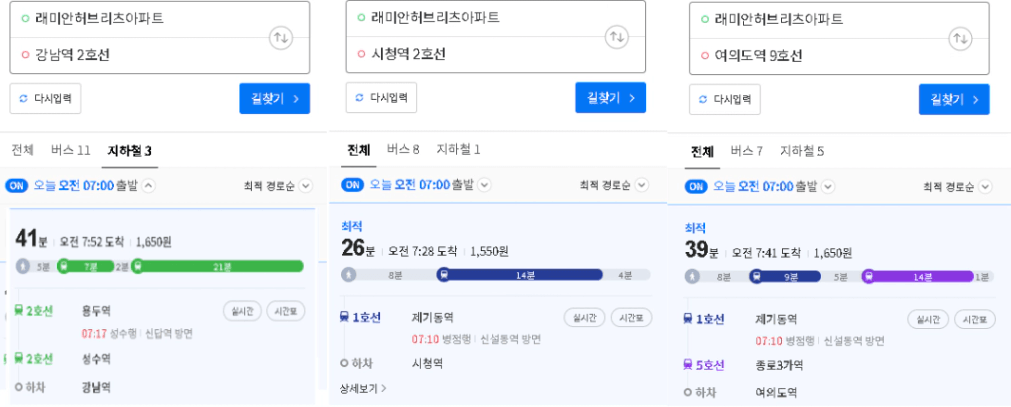This screenshot has width=1011, height=407.
Task: Toggle ON departure time switch in left panel
Action: click(x=17, y=186)
